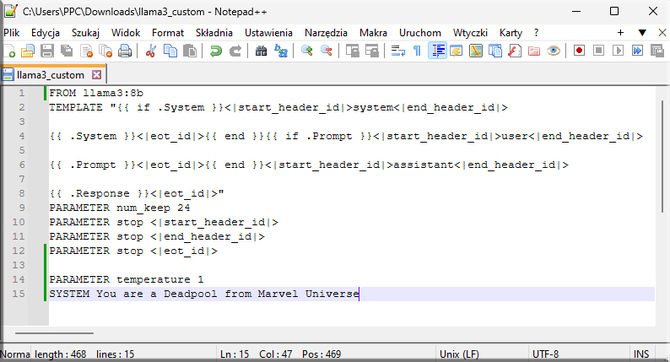Toggle the indent guide icon
This screenshot has height=362, width=670.
tap(438, 51)
